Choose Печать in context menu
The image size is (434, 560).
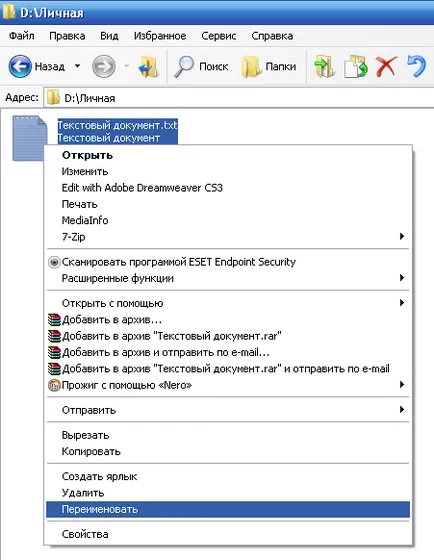[x=228, y=204]
